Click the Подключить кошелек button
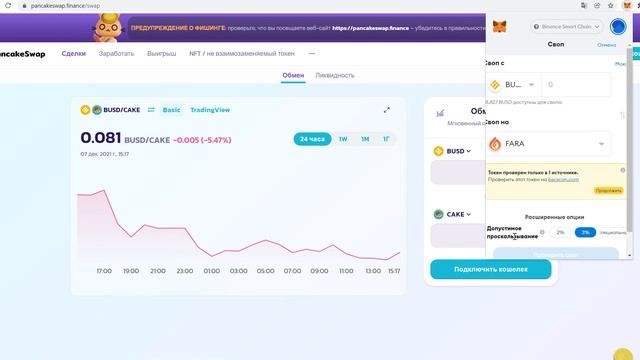Viewport: 640px width, 360px height. pyautogui.click(x=491, y=269)
